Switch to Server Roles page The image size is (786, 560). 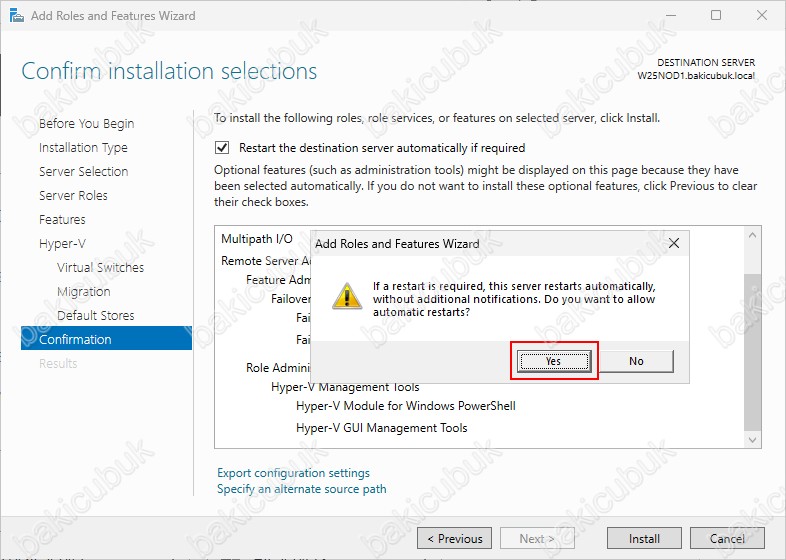pyautogui.click(x=73, y=196)
